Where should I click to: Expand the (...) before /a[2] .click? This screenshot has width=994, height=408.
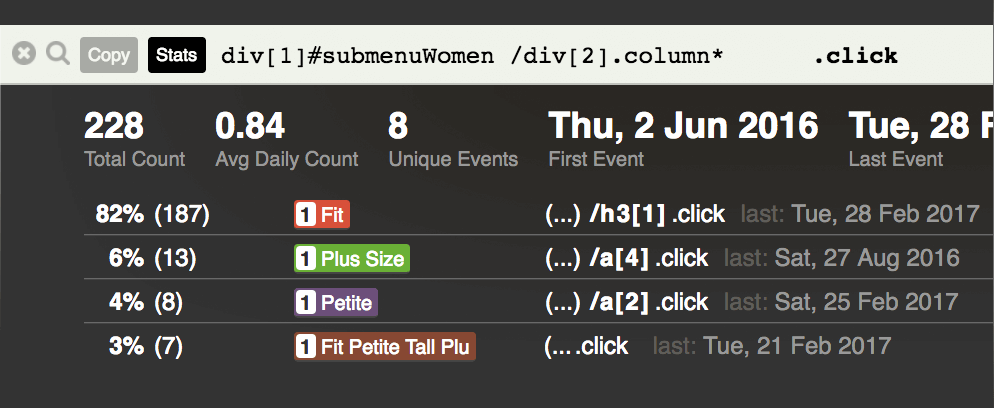coord(563,302)
